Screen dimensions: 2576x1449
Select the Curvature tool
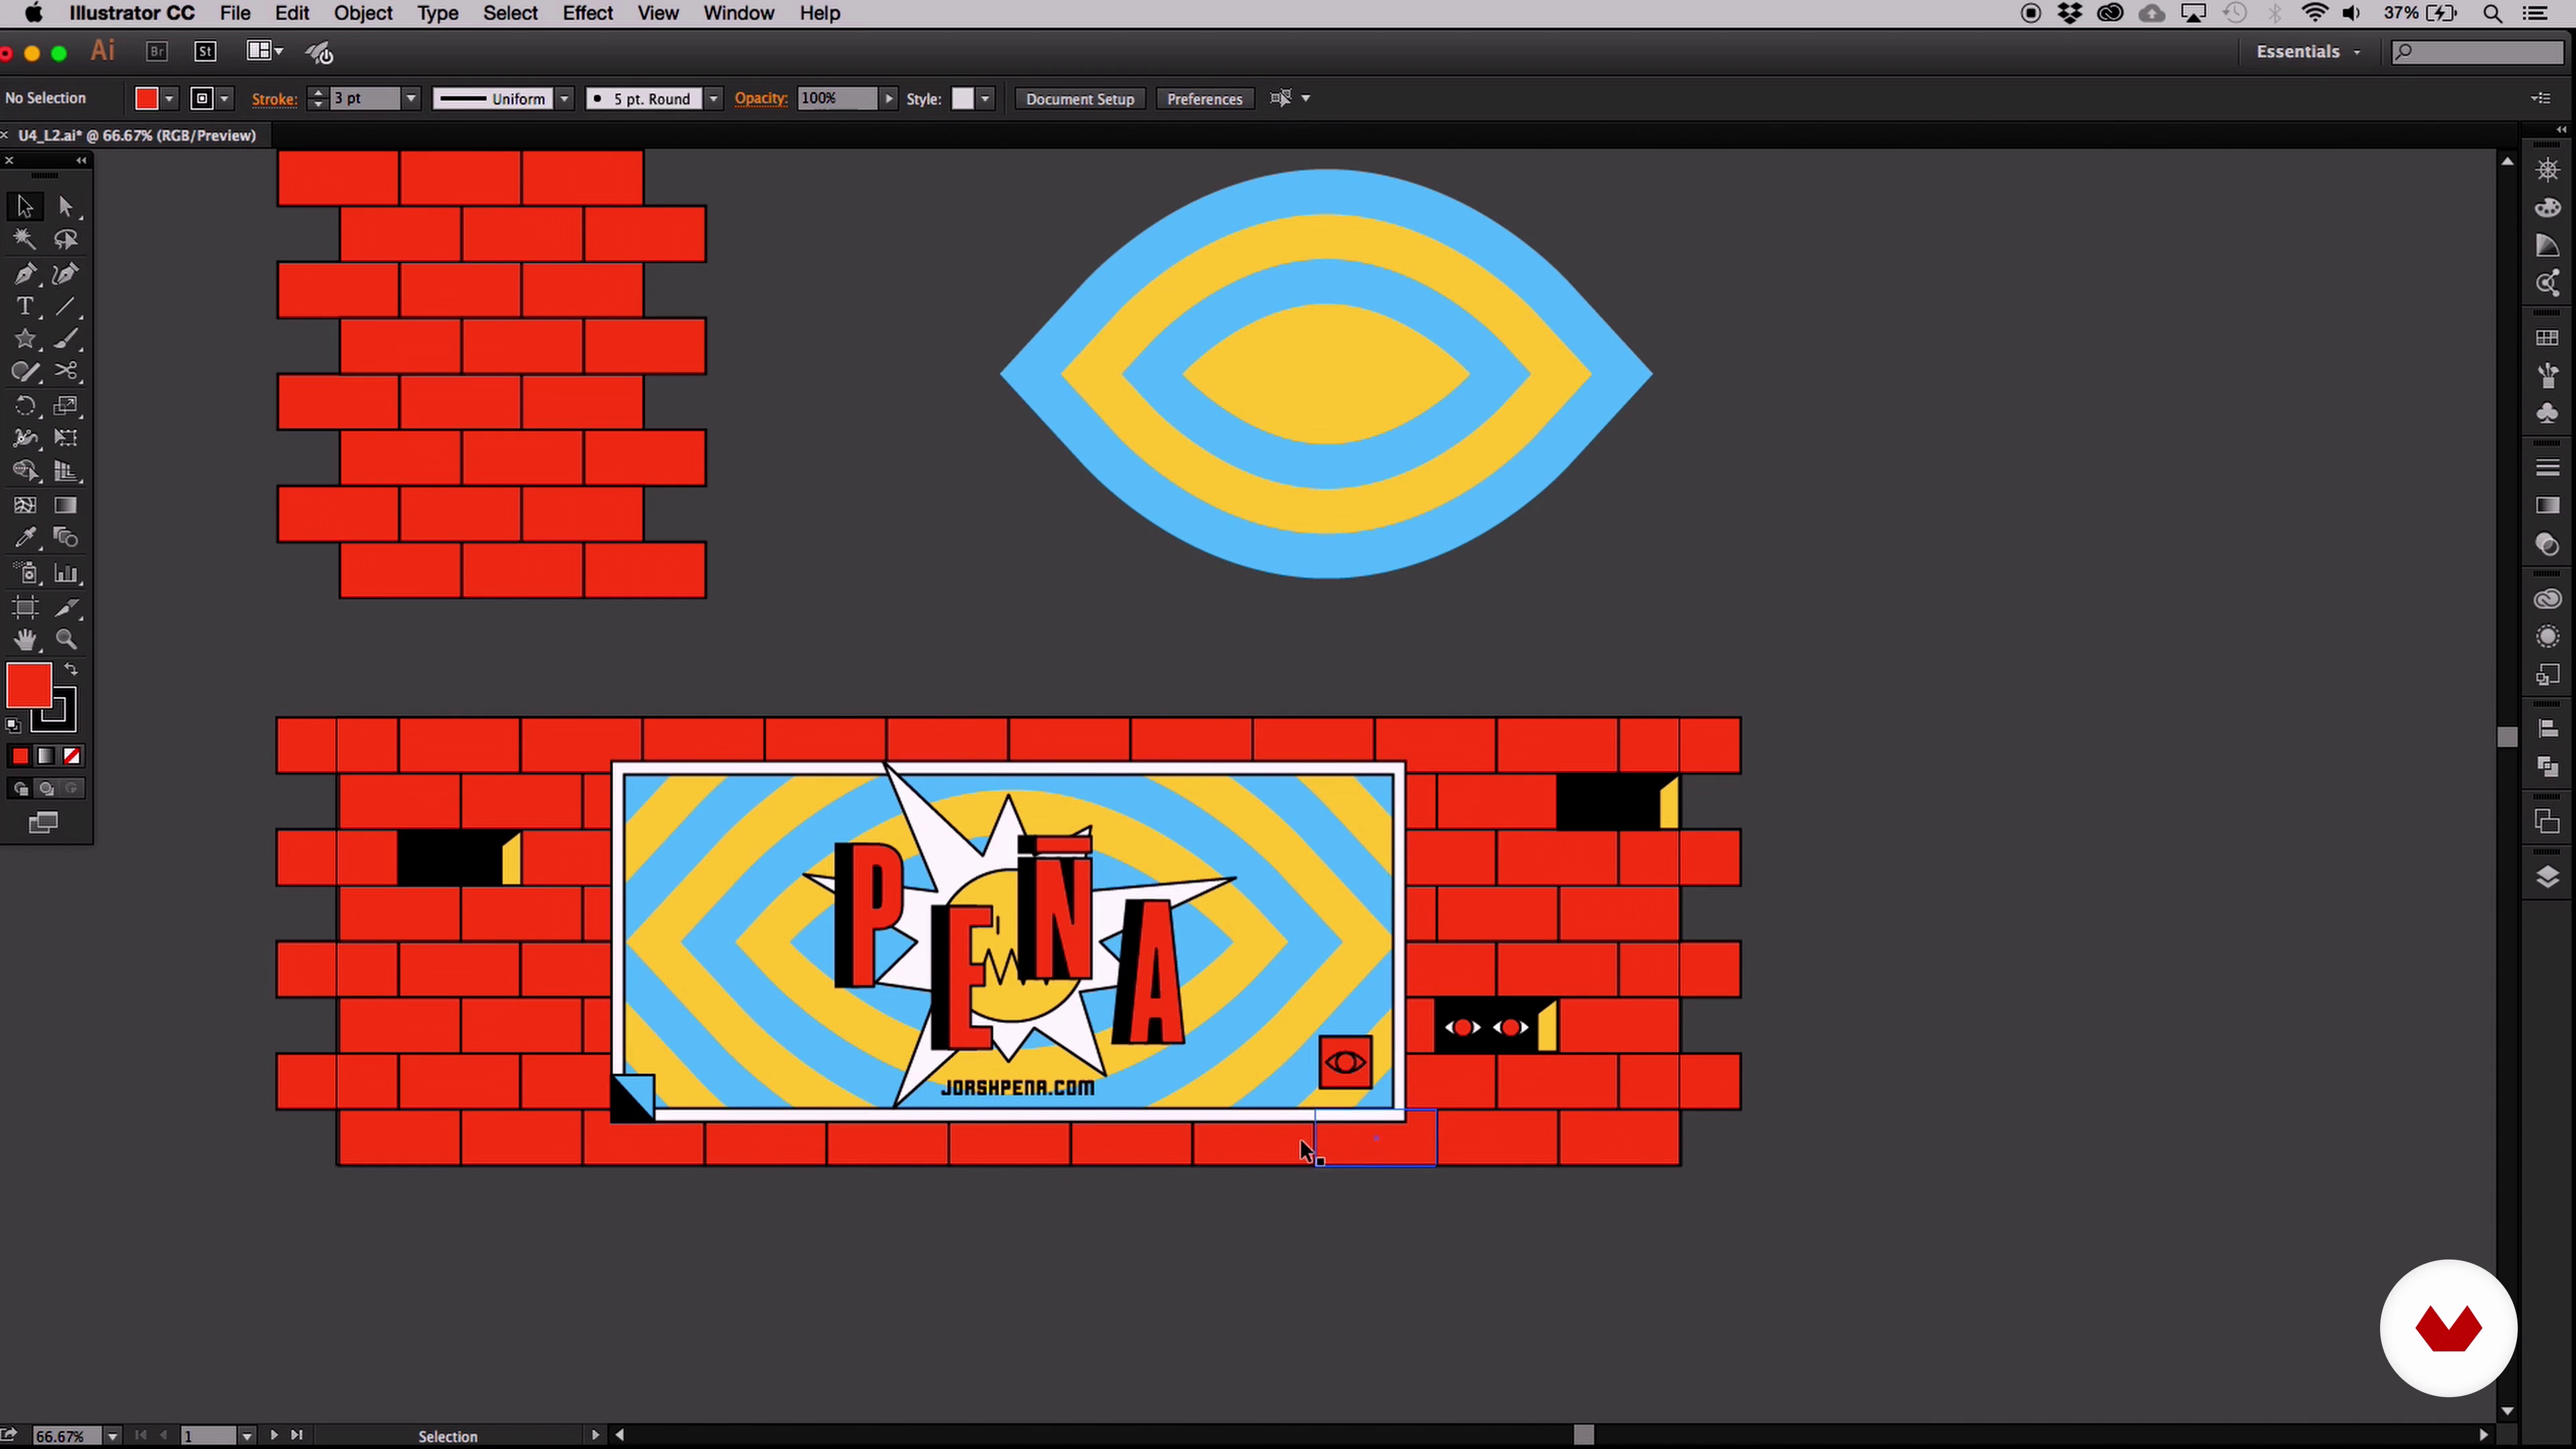click(x=66, y=274)
